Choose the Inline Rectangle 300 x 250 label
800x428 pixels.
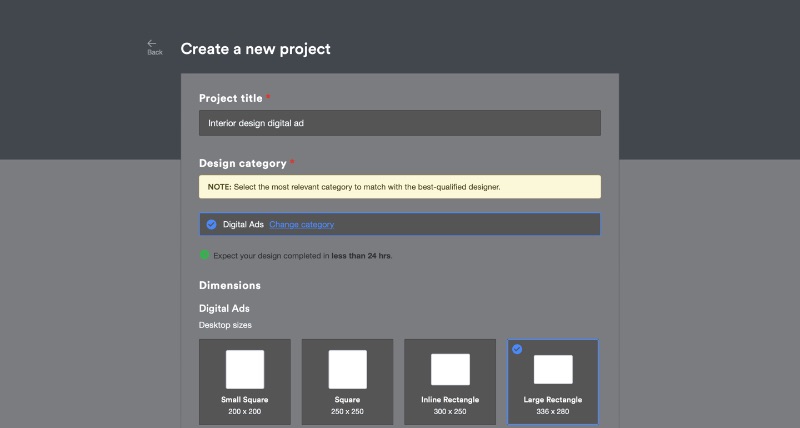(x=450, y=405)
